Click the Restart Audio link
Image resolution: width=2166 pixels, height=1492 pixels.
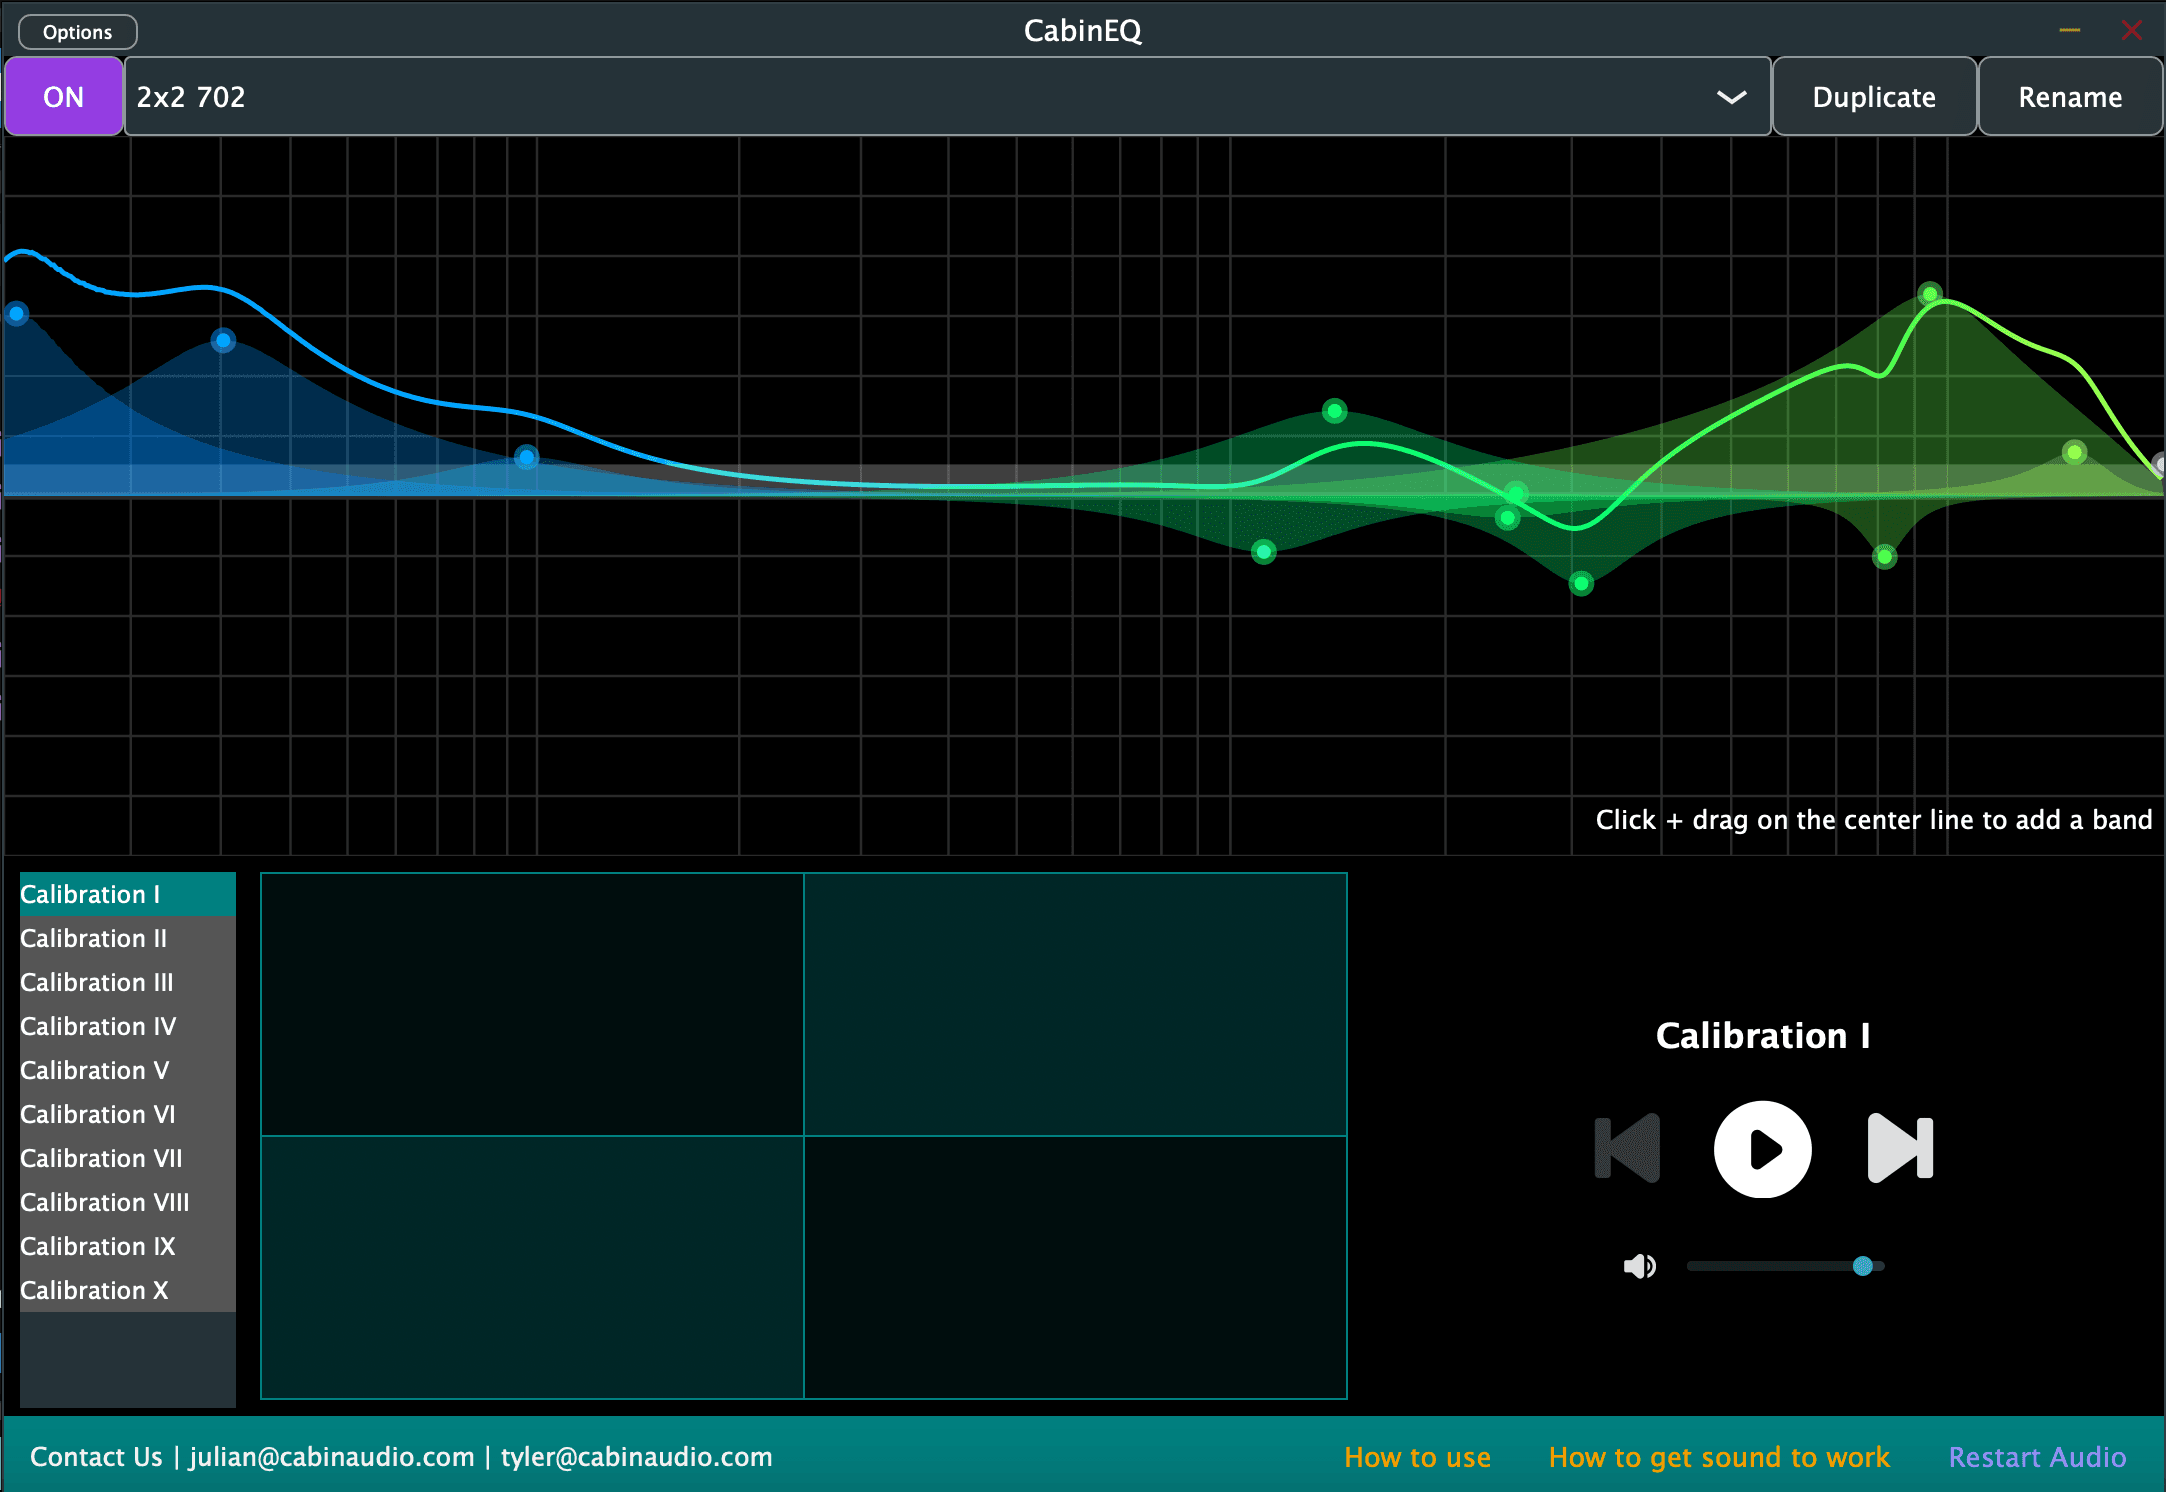[2037, 1457]
